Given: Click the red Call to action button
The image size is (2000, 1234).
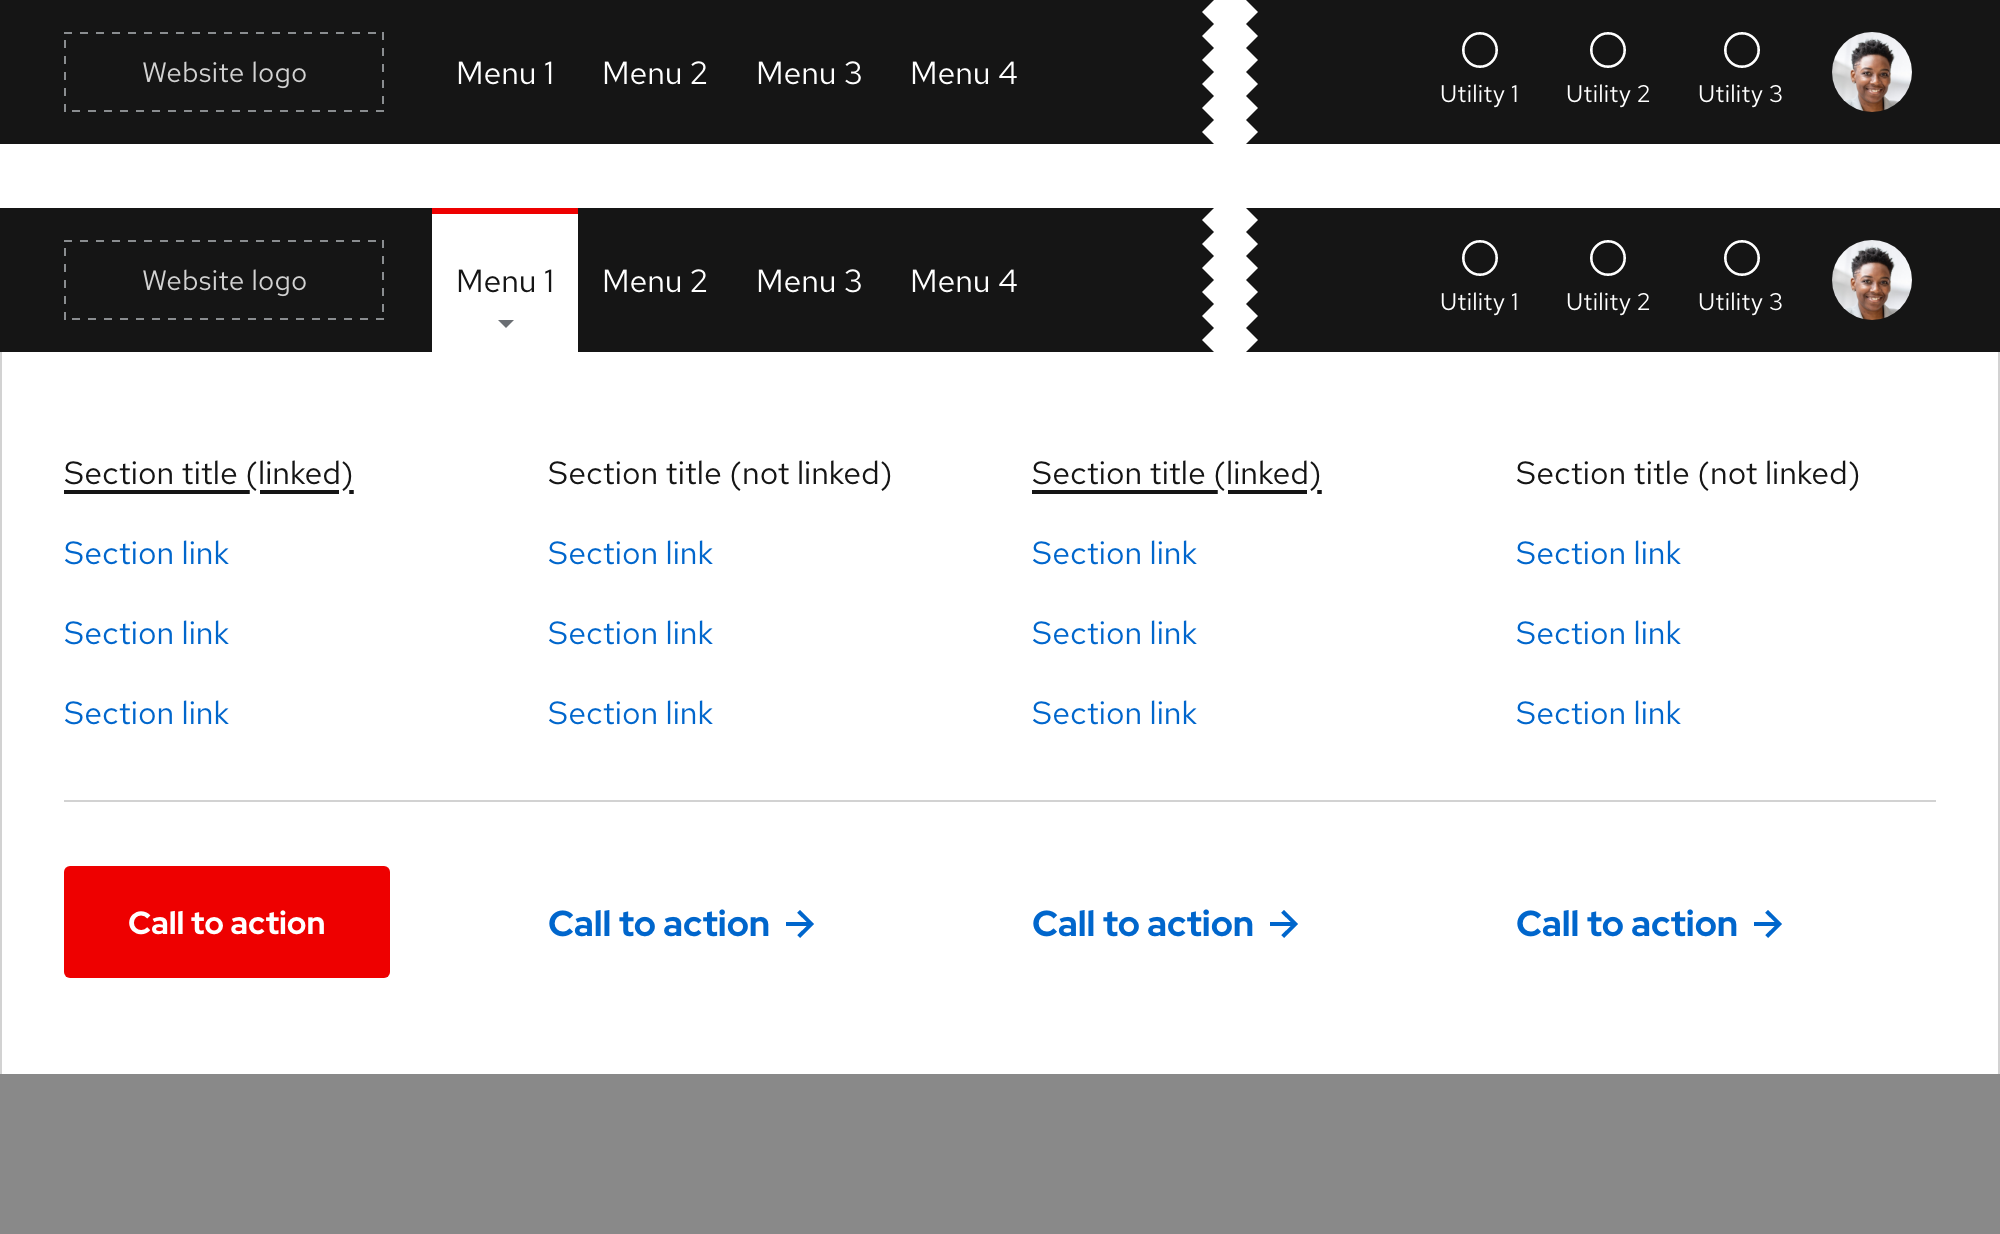Looking at the screenshot, I should coord(226,921).
